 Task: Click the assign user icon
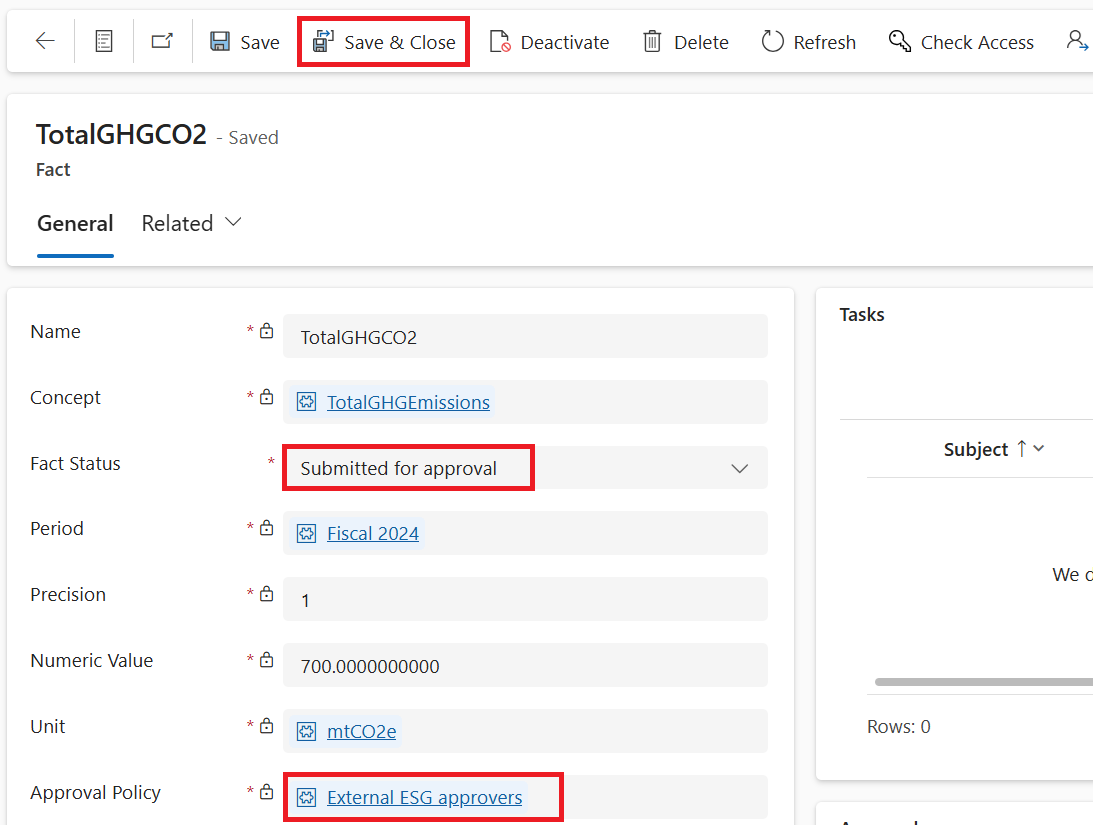click(x=1078, y=41)
